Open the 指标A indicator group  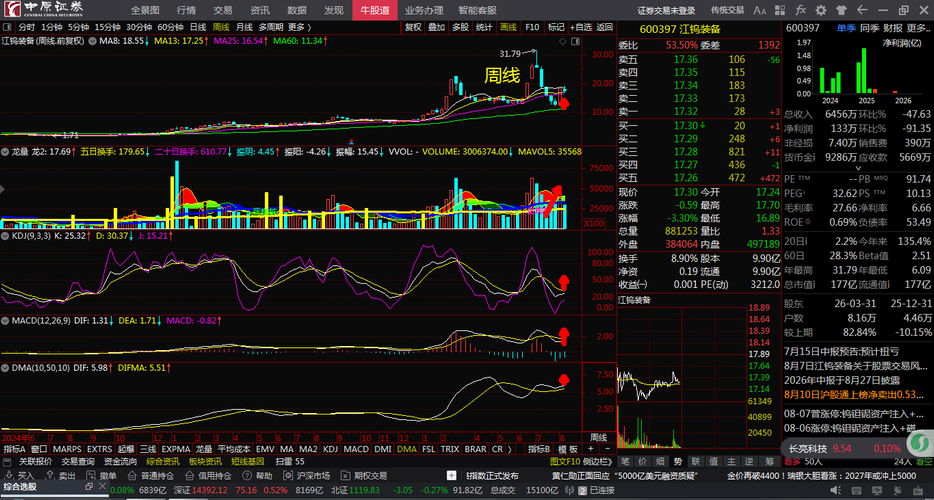coord(15,449)
